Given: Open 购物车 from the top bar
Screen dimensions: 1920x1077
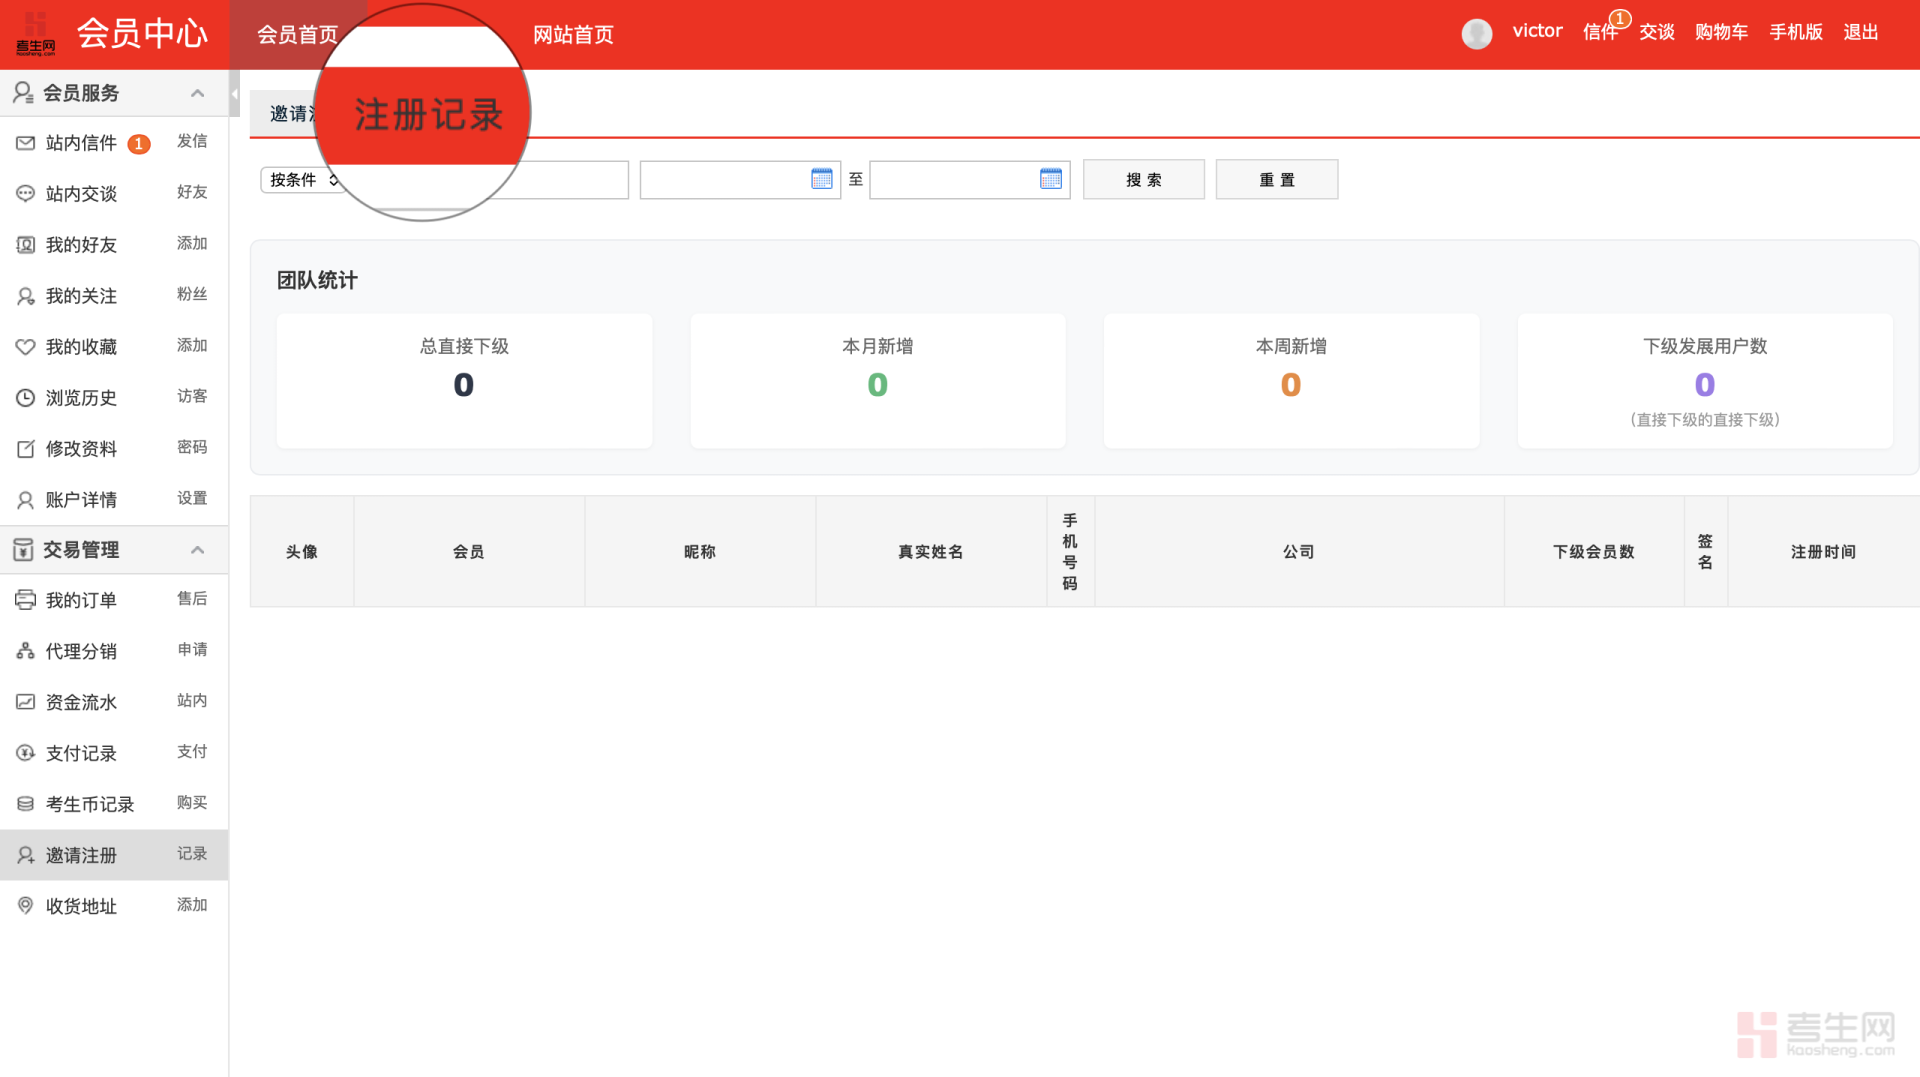Looking at the screenshot, I should tap(1721, 32).
